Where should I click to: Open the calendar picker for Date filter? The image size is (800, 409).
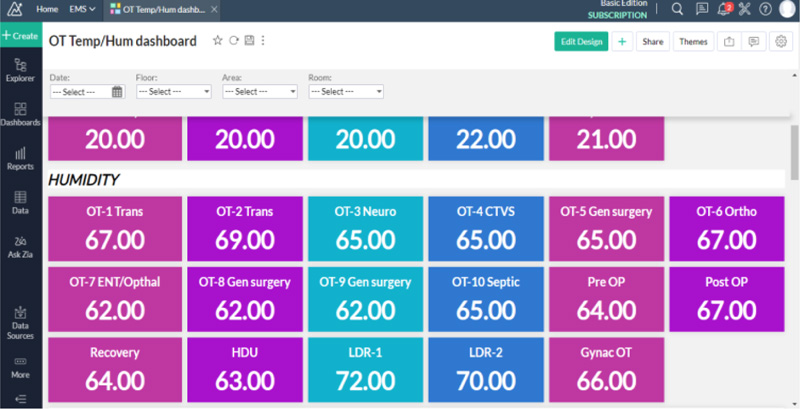tap(117, 91)
